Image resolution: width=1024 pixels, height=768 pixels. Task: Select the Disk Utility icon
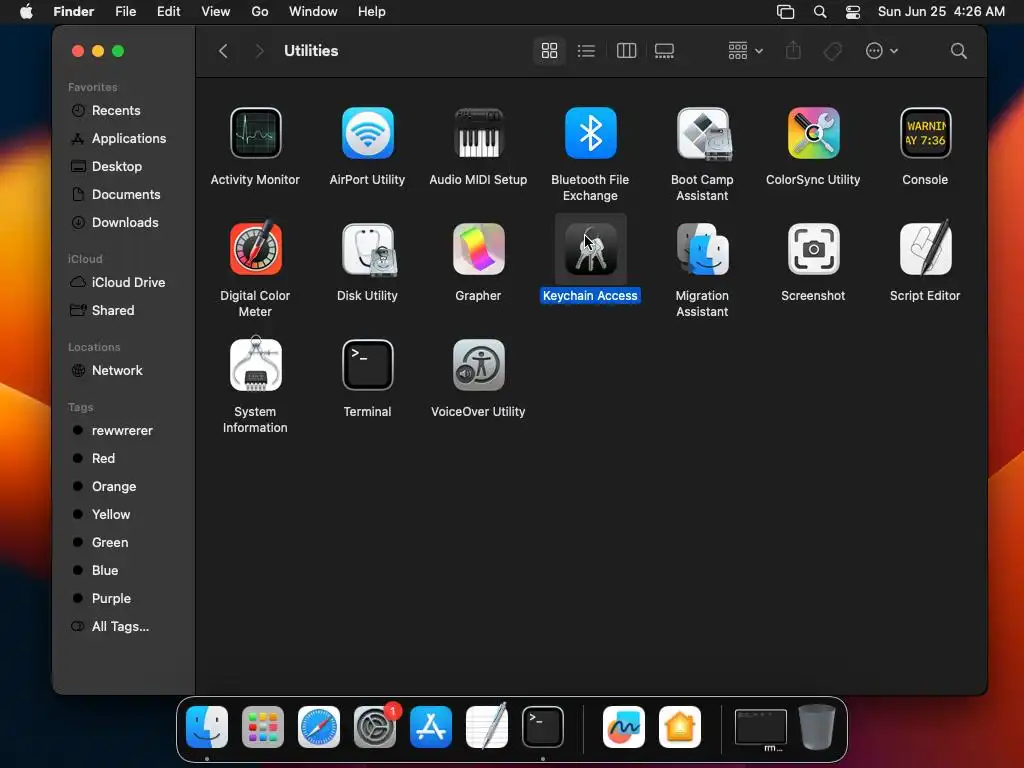pos(368,249)
